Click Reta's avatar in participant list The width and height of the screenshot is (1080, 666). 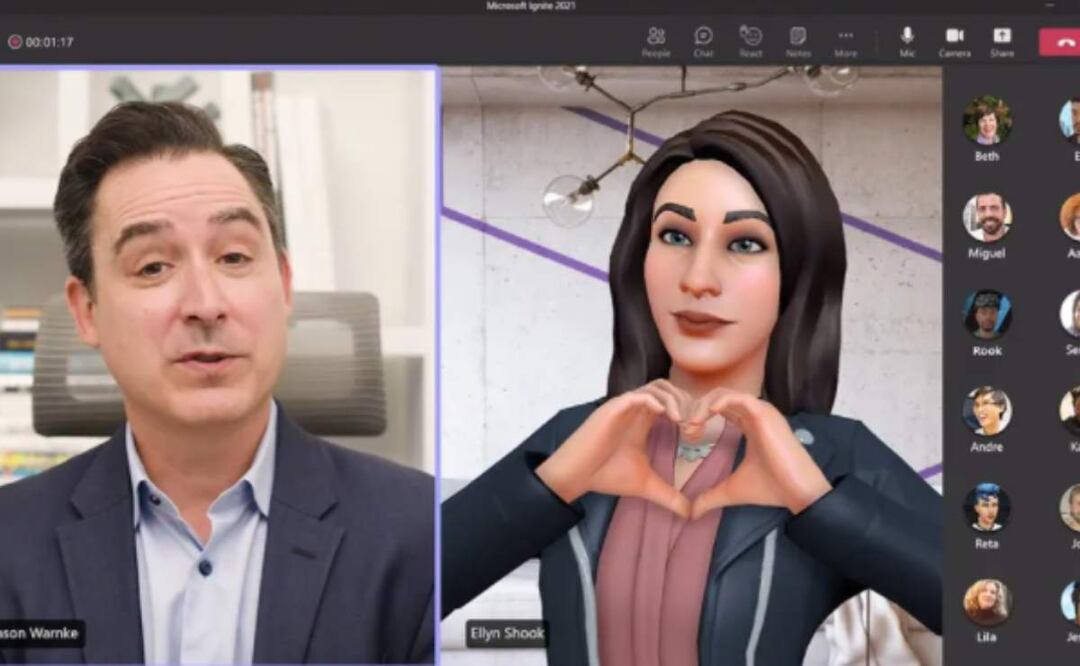pos(986,507)
